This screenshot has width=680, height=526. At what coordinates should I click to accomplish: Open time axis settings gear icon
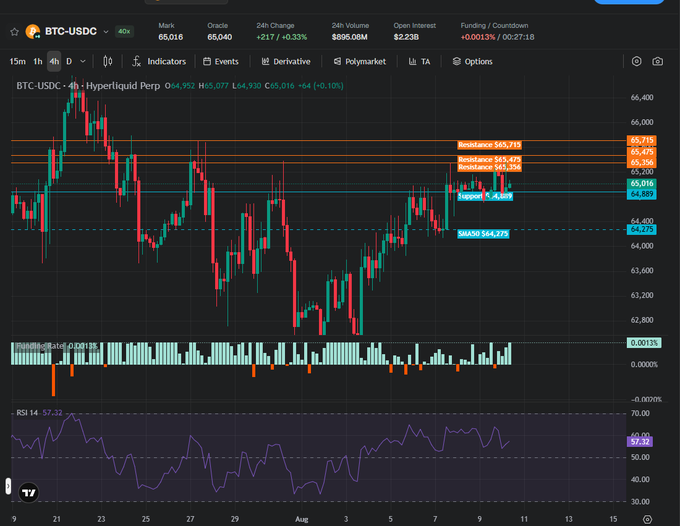tap(647, 519)
